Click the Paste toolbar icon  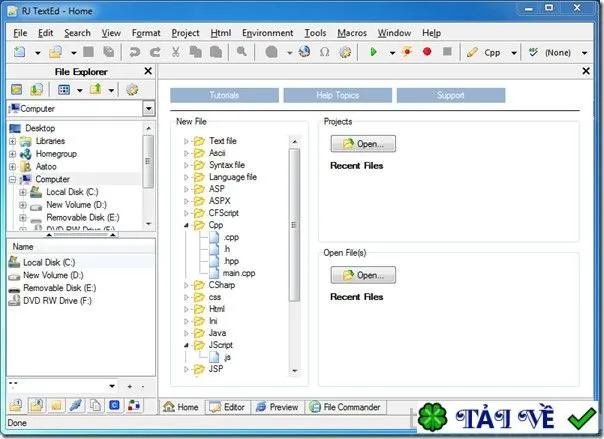pyautogui.click(x=216, y=52)
